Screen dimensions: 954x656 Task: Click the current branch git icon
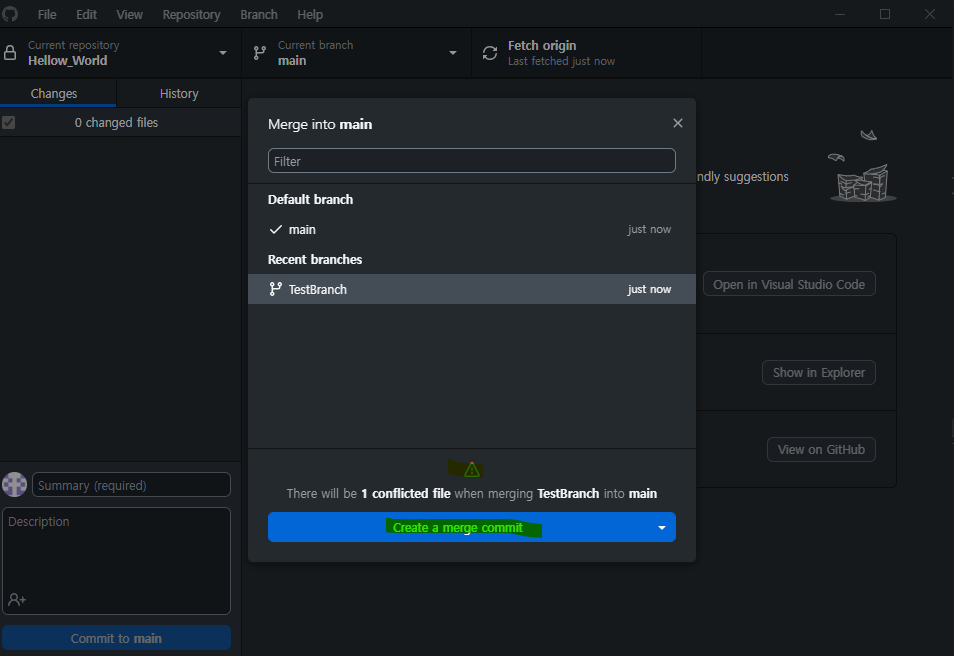(260, 53)
